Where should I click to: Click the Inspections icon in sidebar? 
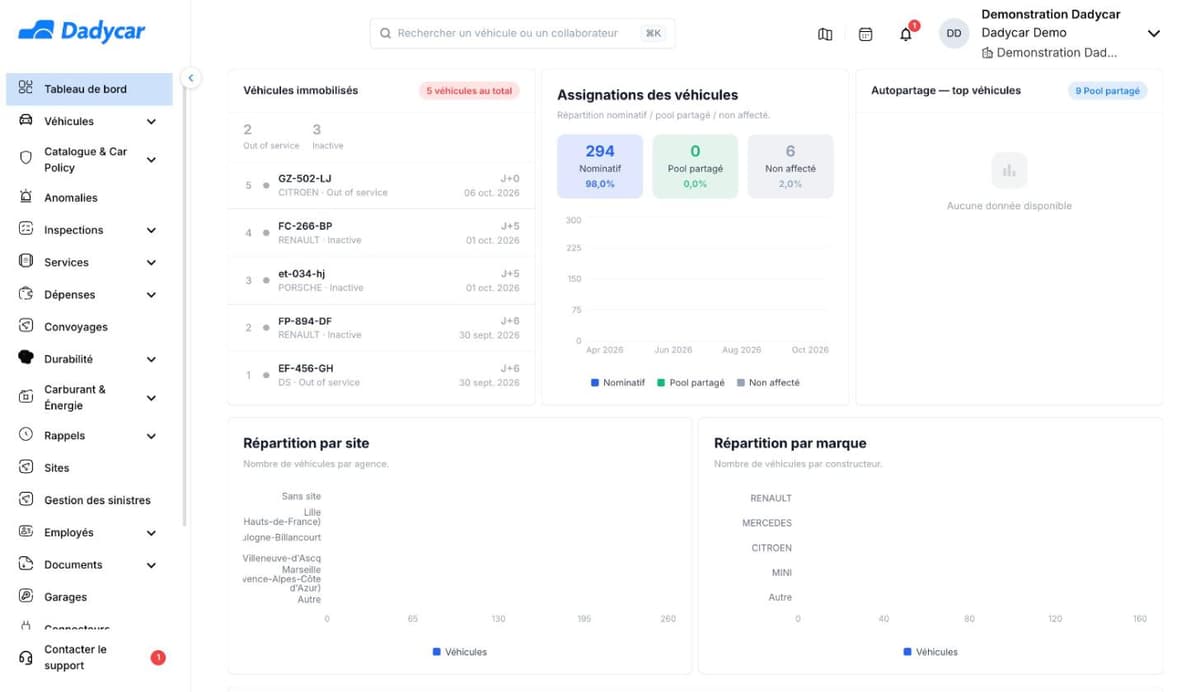pos(26,229)
